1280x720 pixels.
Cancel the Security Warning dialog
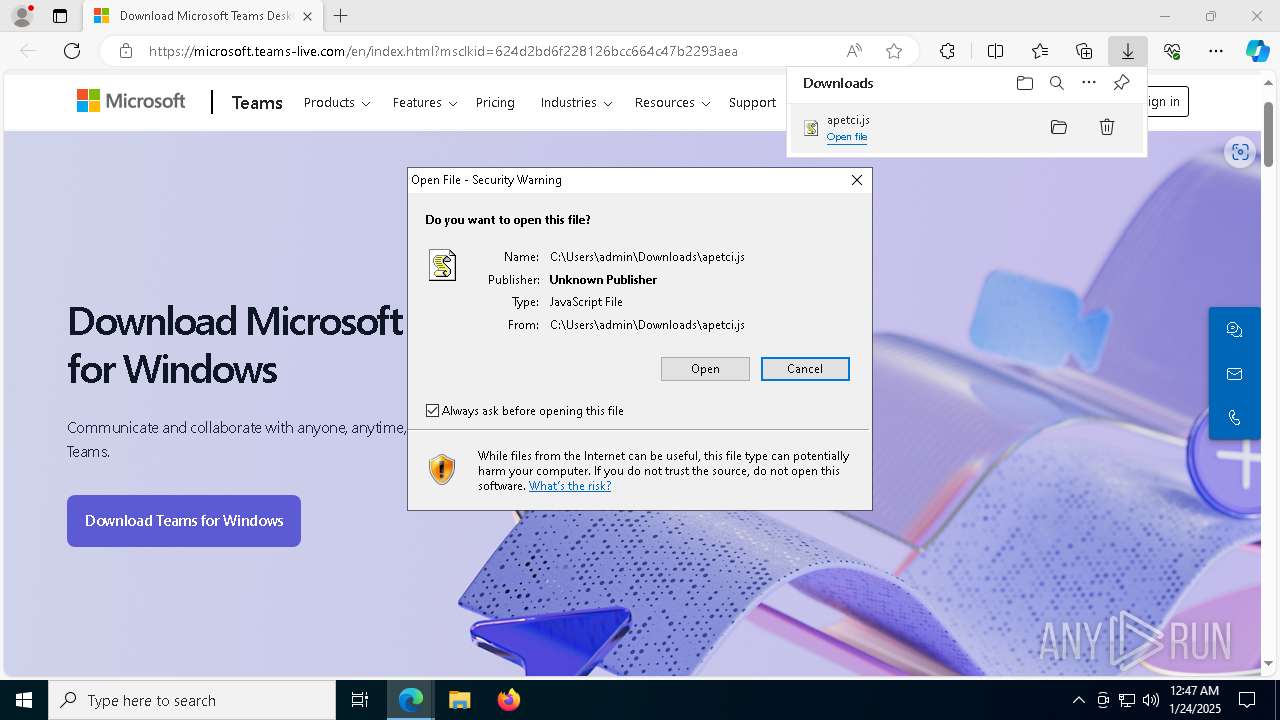coord(805,369)
